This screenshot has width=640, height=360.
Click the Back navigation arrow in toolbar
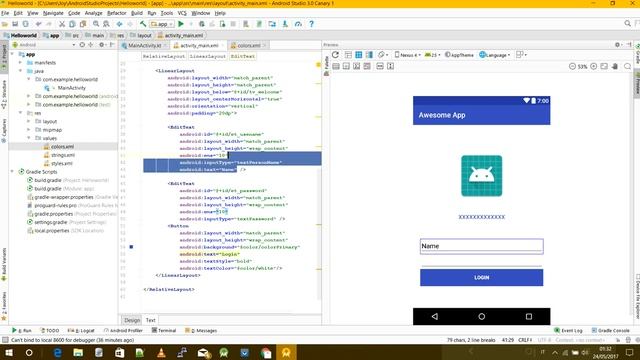120,24
